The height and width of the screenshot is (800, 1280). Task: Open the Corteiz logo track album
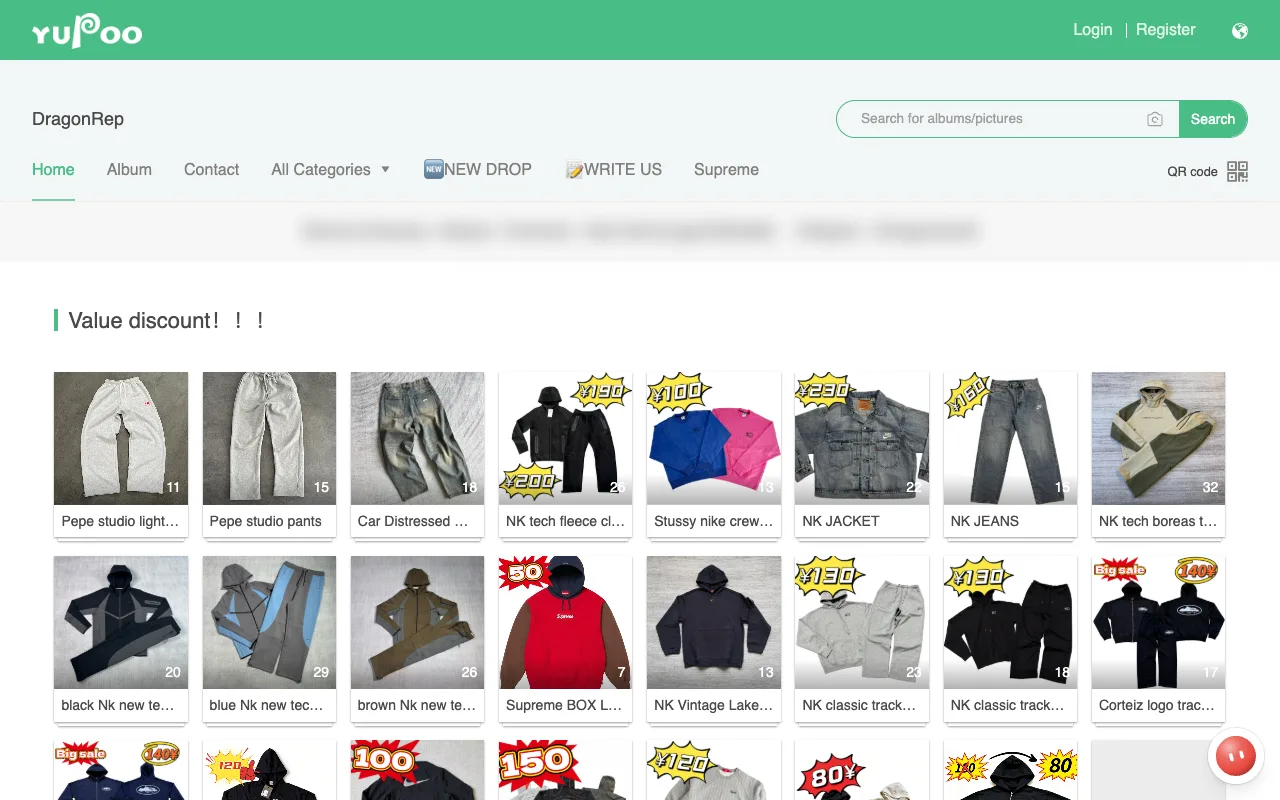tap(1158, 622)
